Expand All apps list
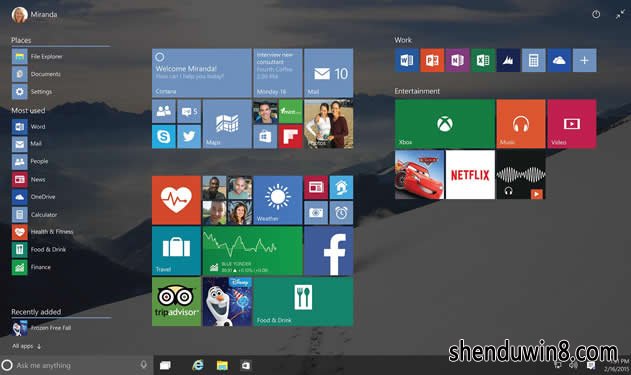 tap(27, 346)
